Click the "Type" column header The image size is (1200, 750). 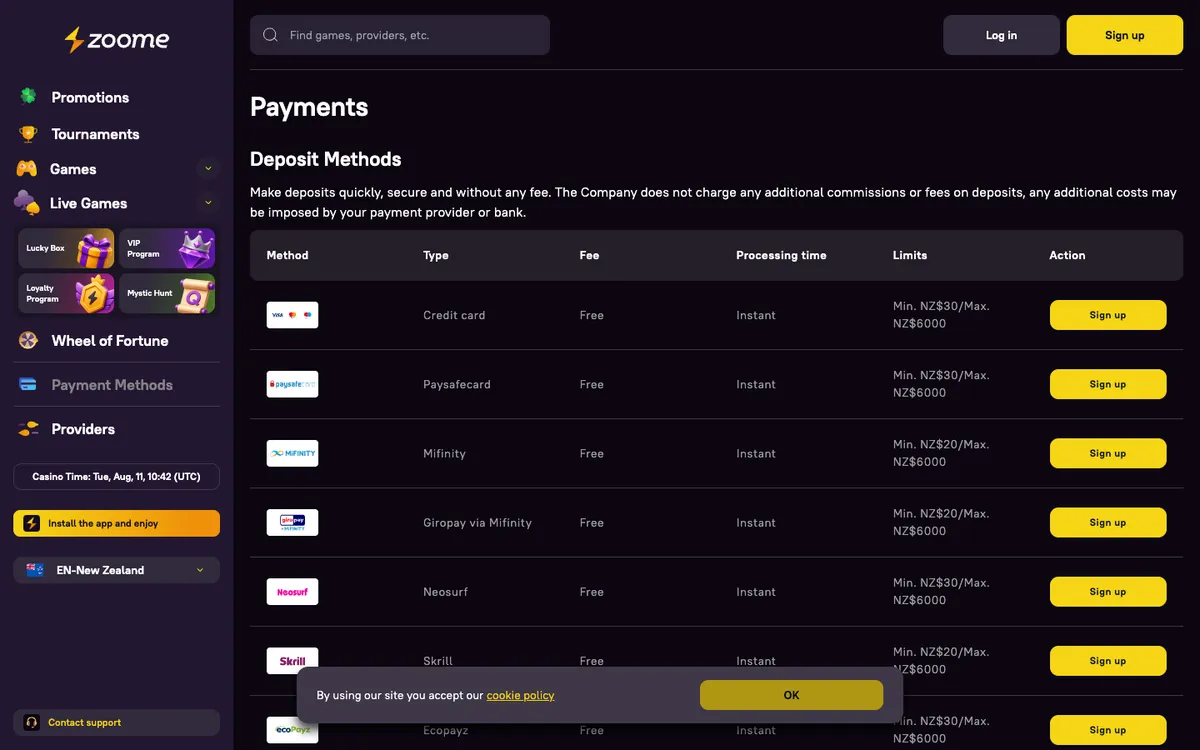[436, 255]
